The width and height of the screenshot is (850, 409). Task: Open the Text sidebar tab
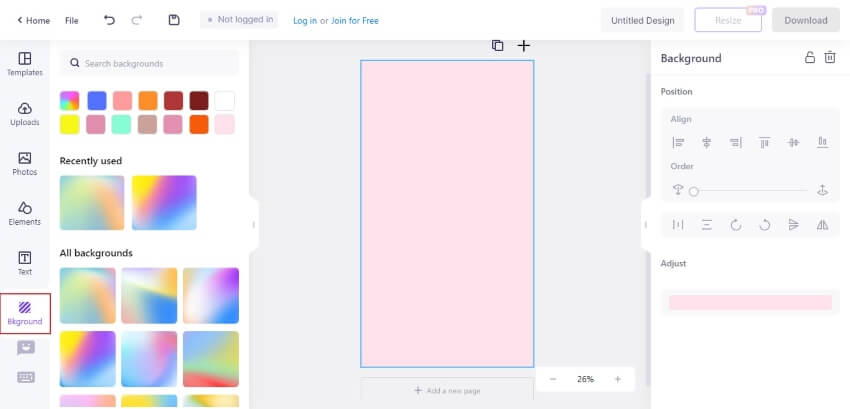tap(24, 264)
